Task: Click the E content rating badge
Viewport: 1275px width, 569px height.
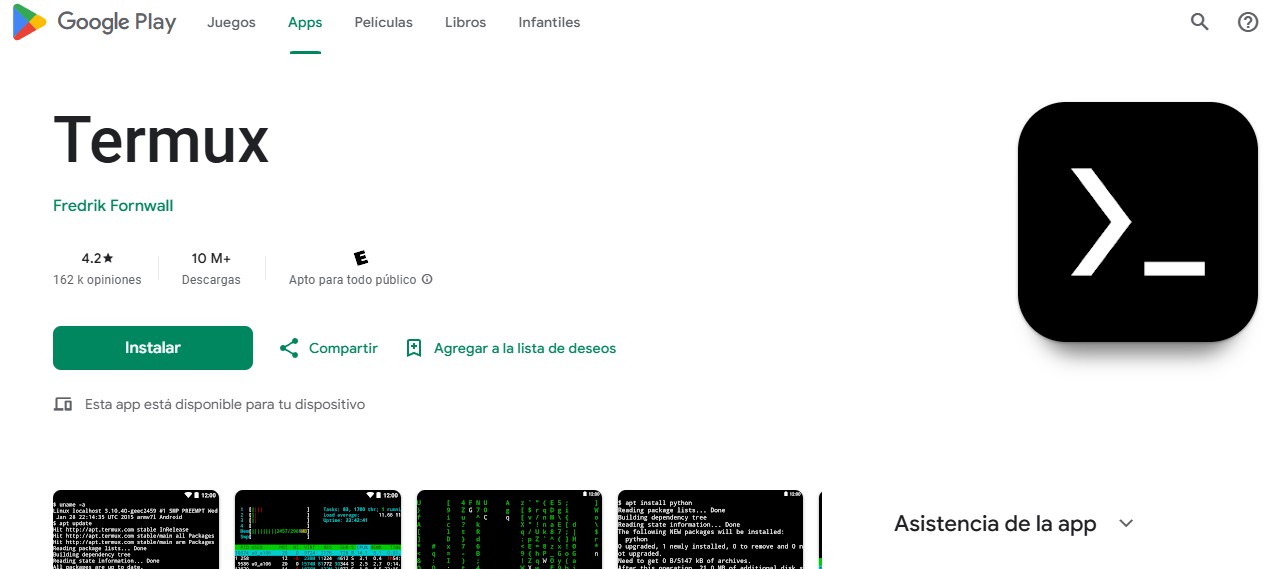Action: click(x=361, y=258)
